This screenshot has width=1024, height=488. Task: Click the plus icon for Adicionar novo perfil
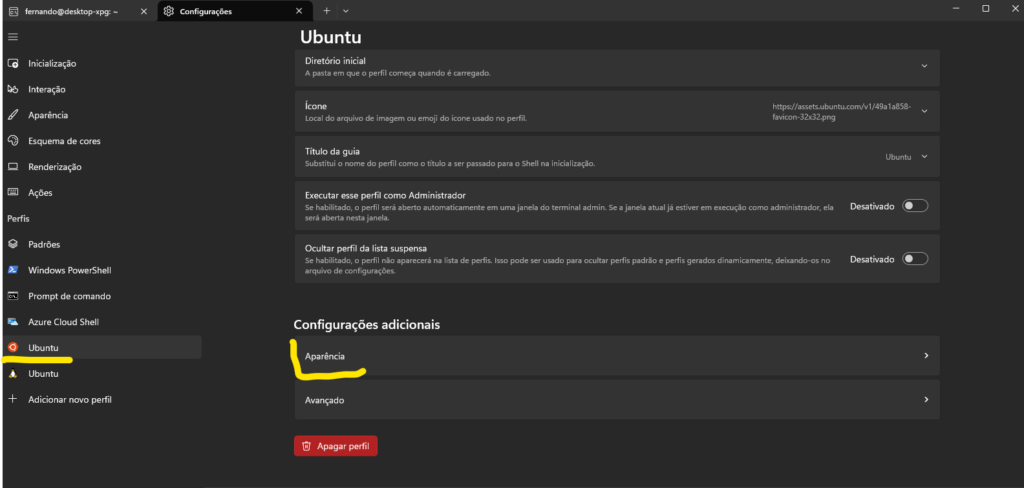12,399
